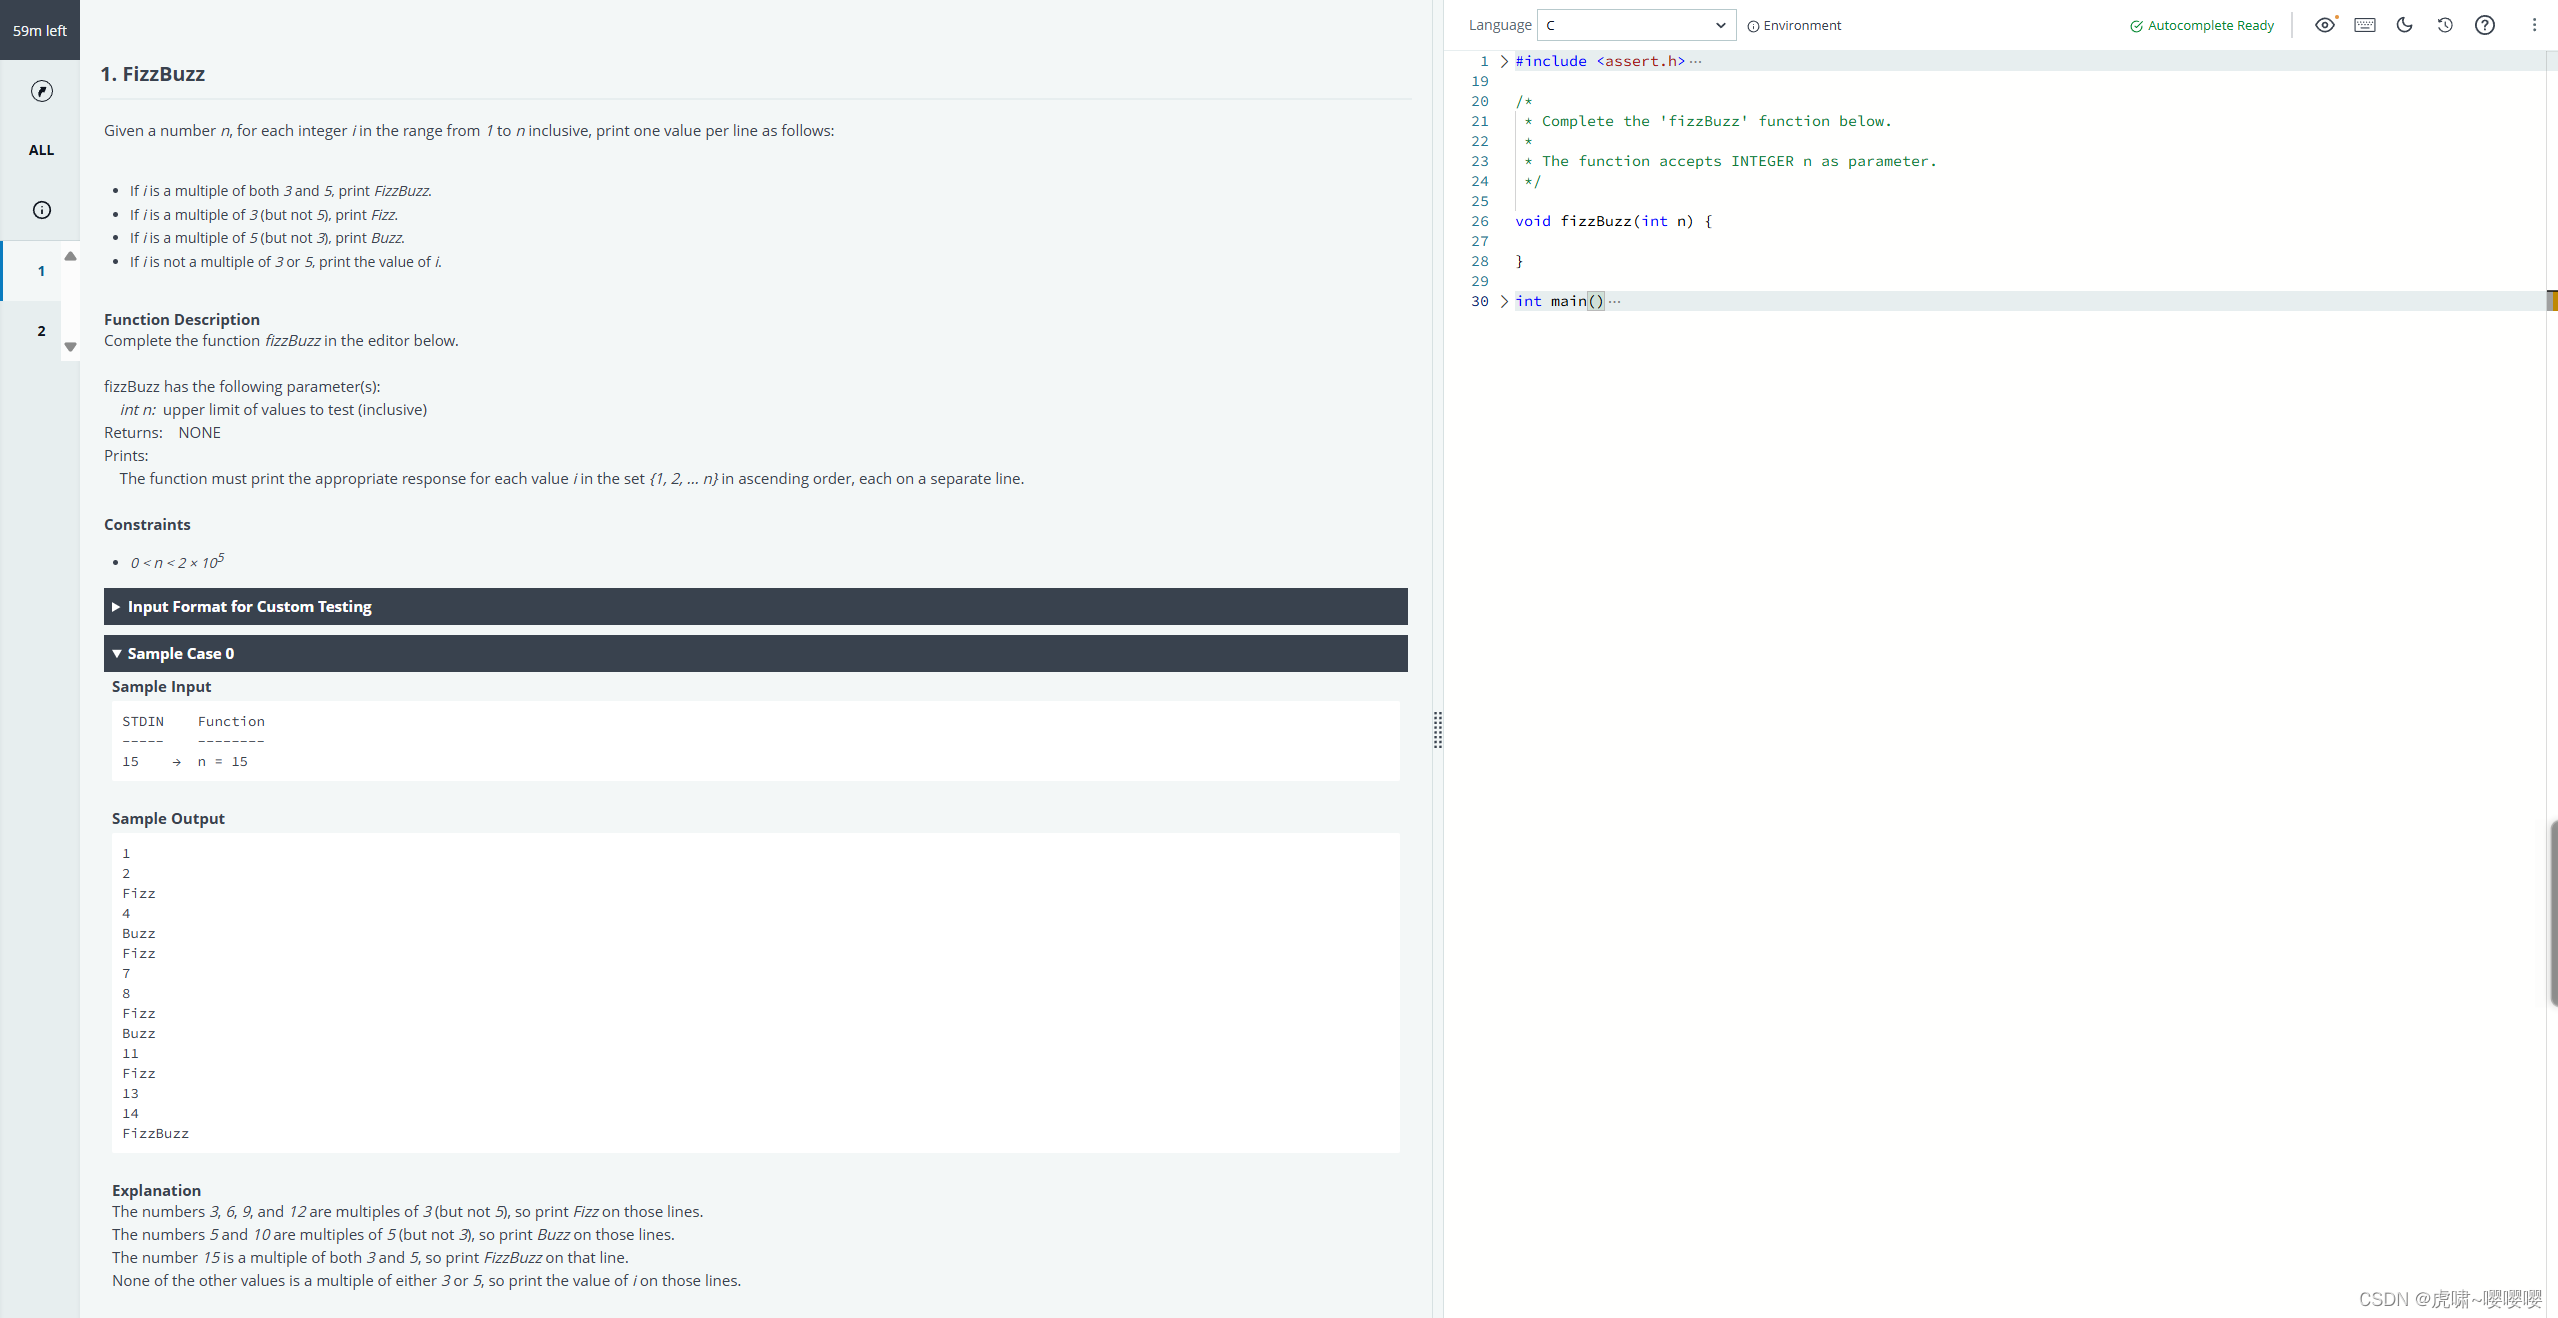Click the 'Constraints' heading
The image size is (2558, 1318).
coord(147,524)
